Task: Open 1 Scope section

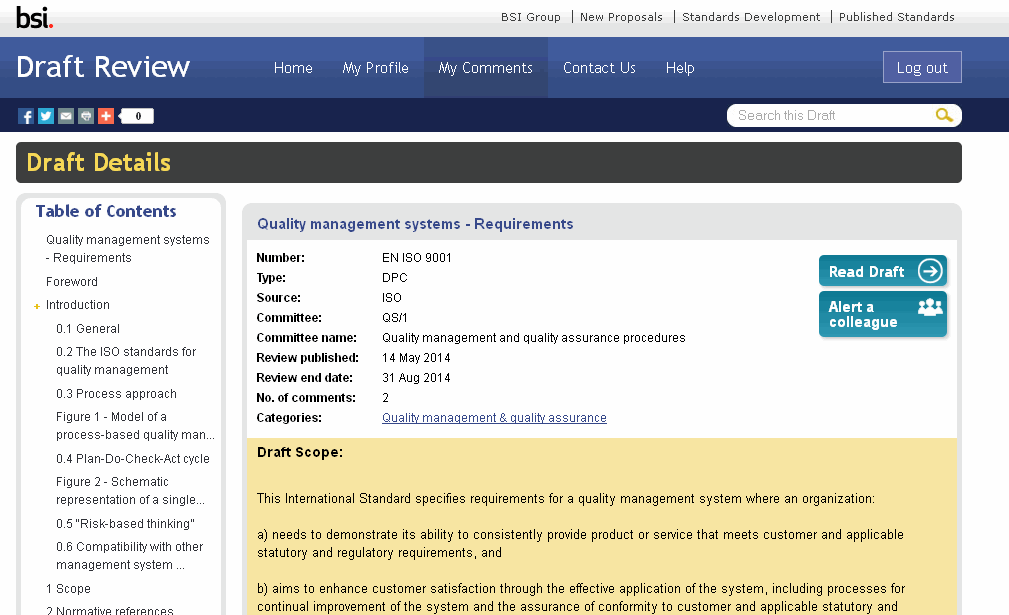Action: click(x=68, y=589)
